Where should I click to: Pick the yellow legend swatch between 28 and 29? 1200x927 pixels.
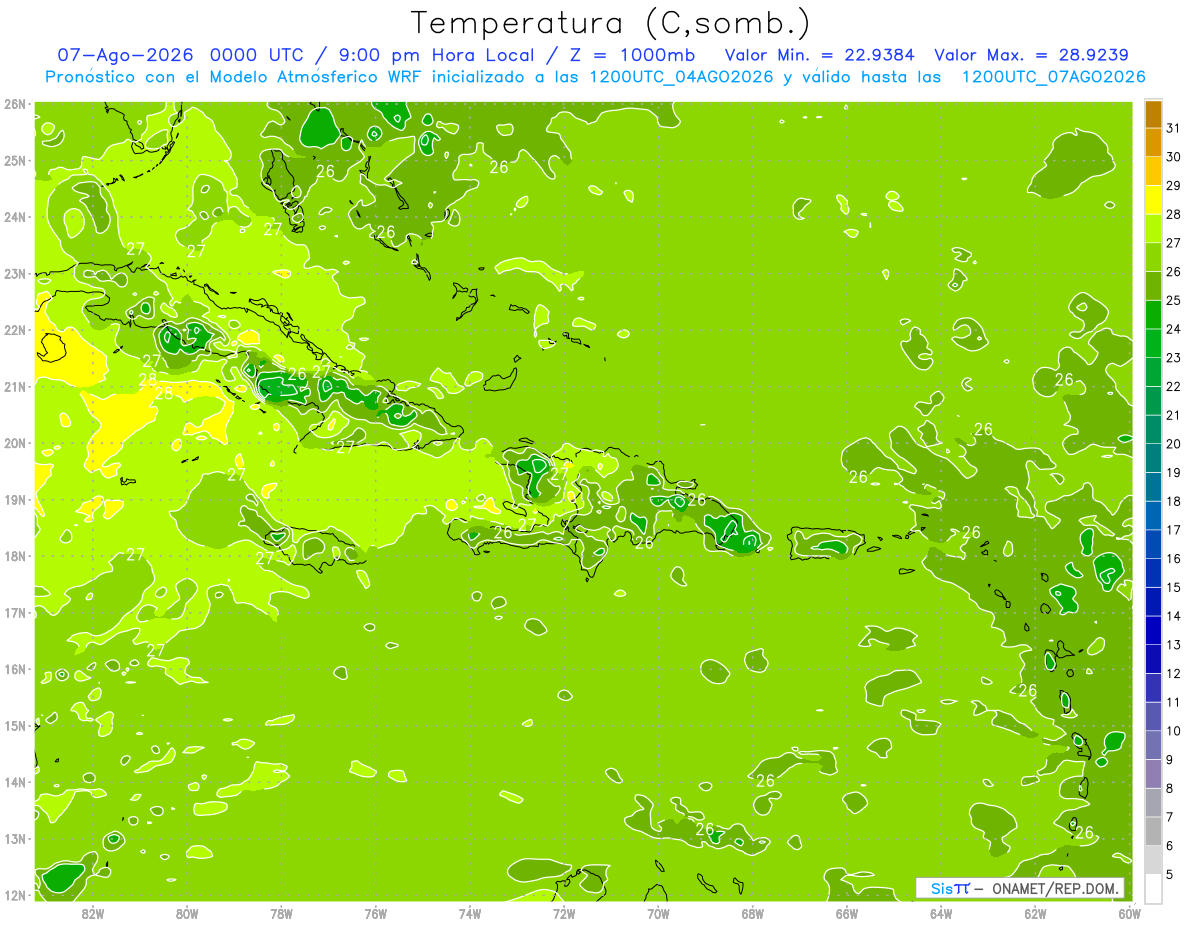tap(1153, 199)
